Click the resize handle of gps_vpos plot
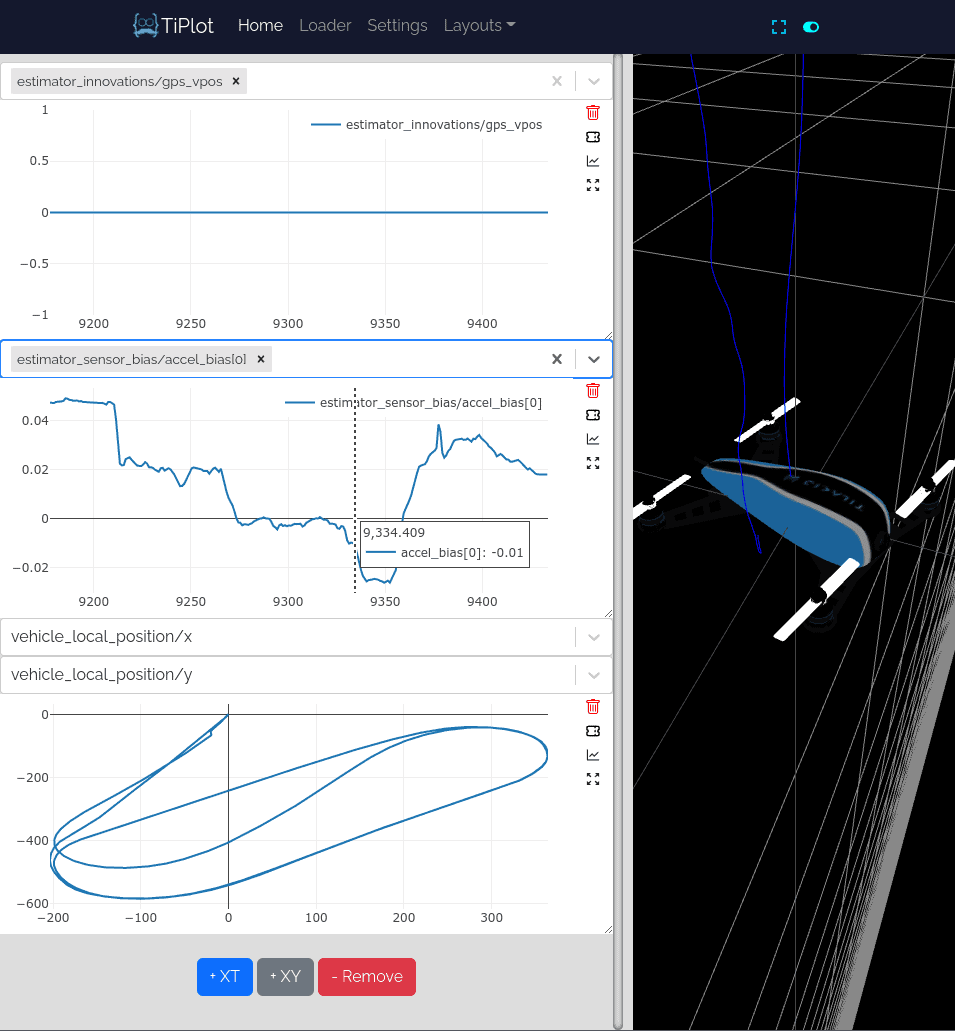This screenshot has height=1031, width=955. pyautogui.click(x=608, y=336)
